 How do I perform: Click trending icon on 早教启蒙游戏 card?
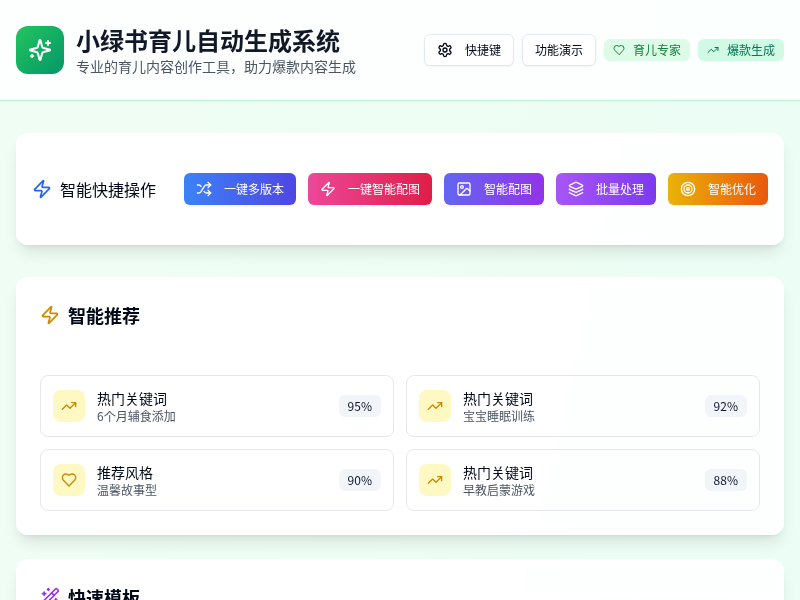[435, 480]
